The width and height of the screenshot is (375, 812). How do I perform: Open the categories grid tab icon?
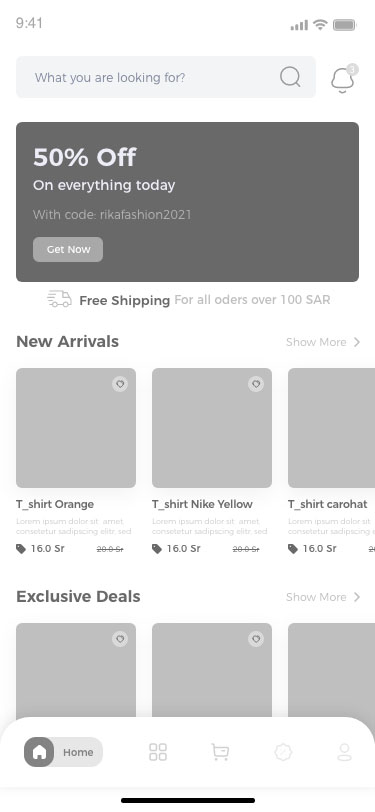point(158,752)
